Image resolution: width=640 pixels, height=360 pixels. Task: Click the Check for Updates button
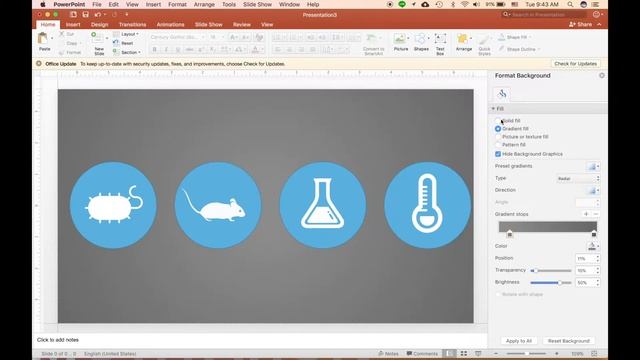point(576,64)
